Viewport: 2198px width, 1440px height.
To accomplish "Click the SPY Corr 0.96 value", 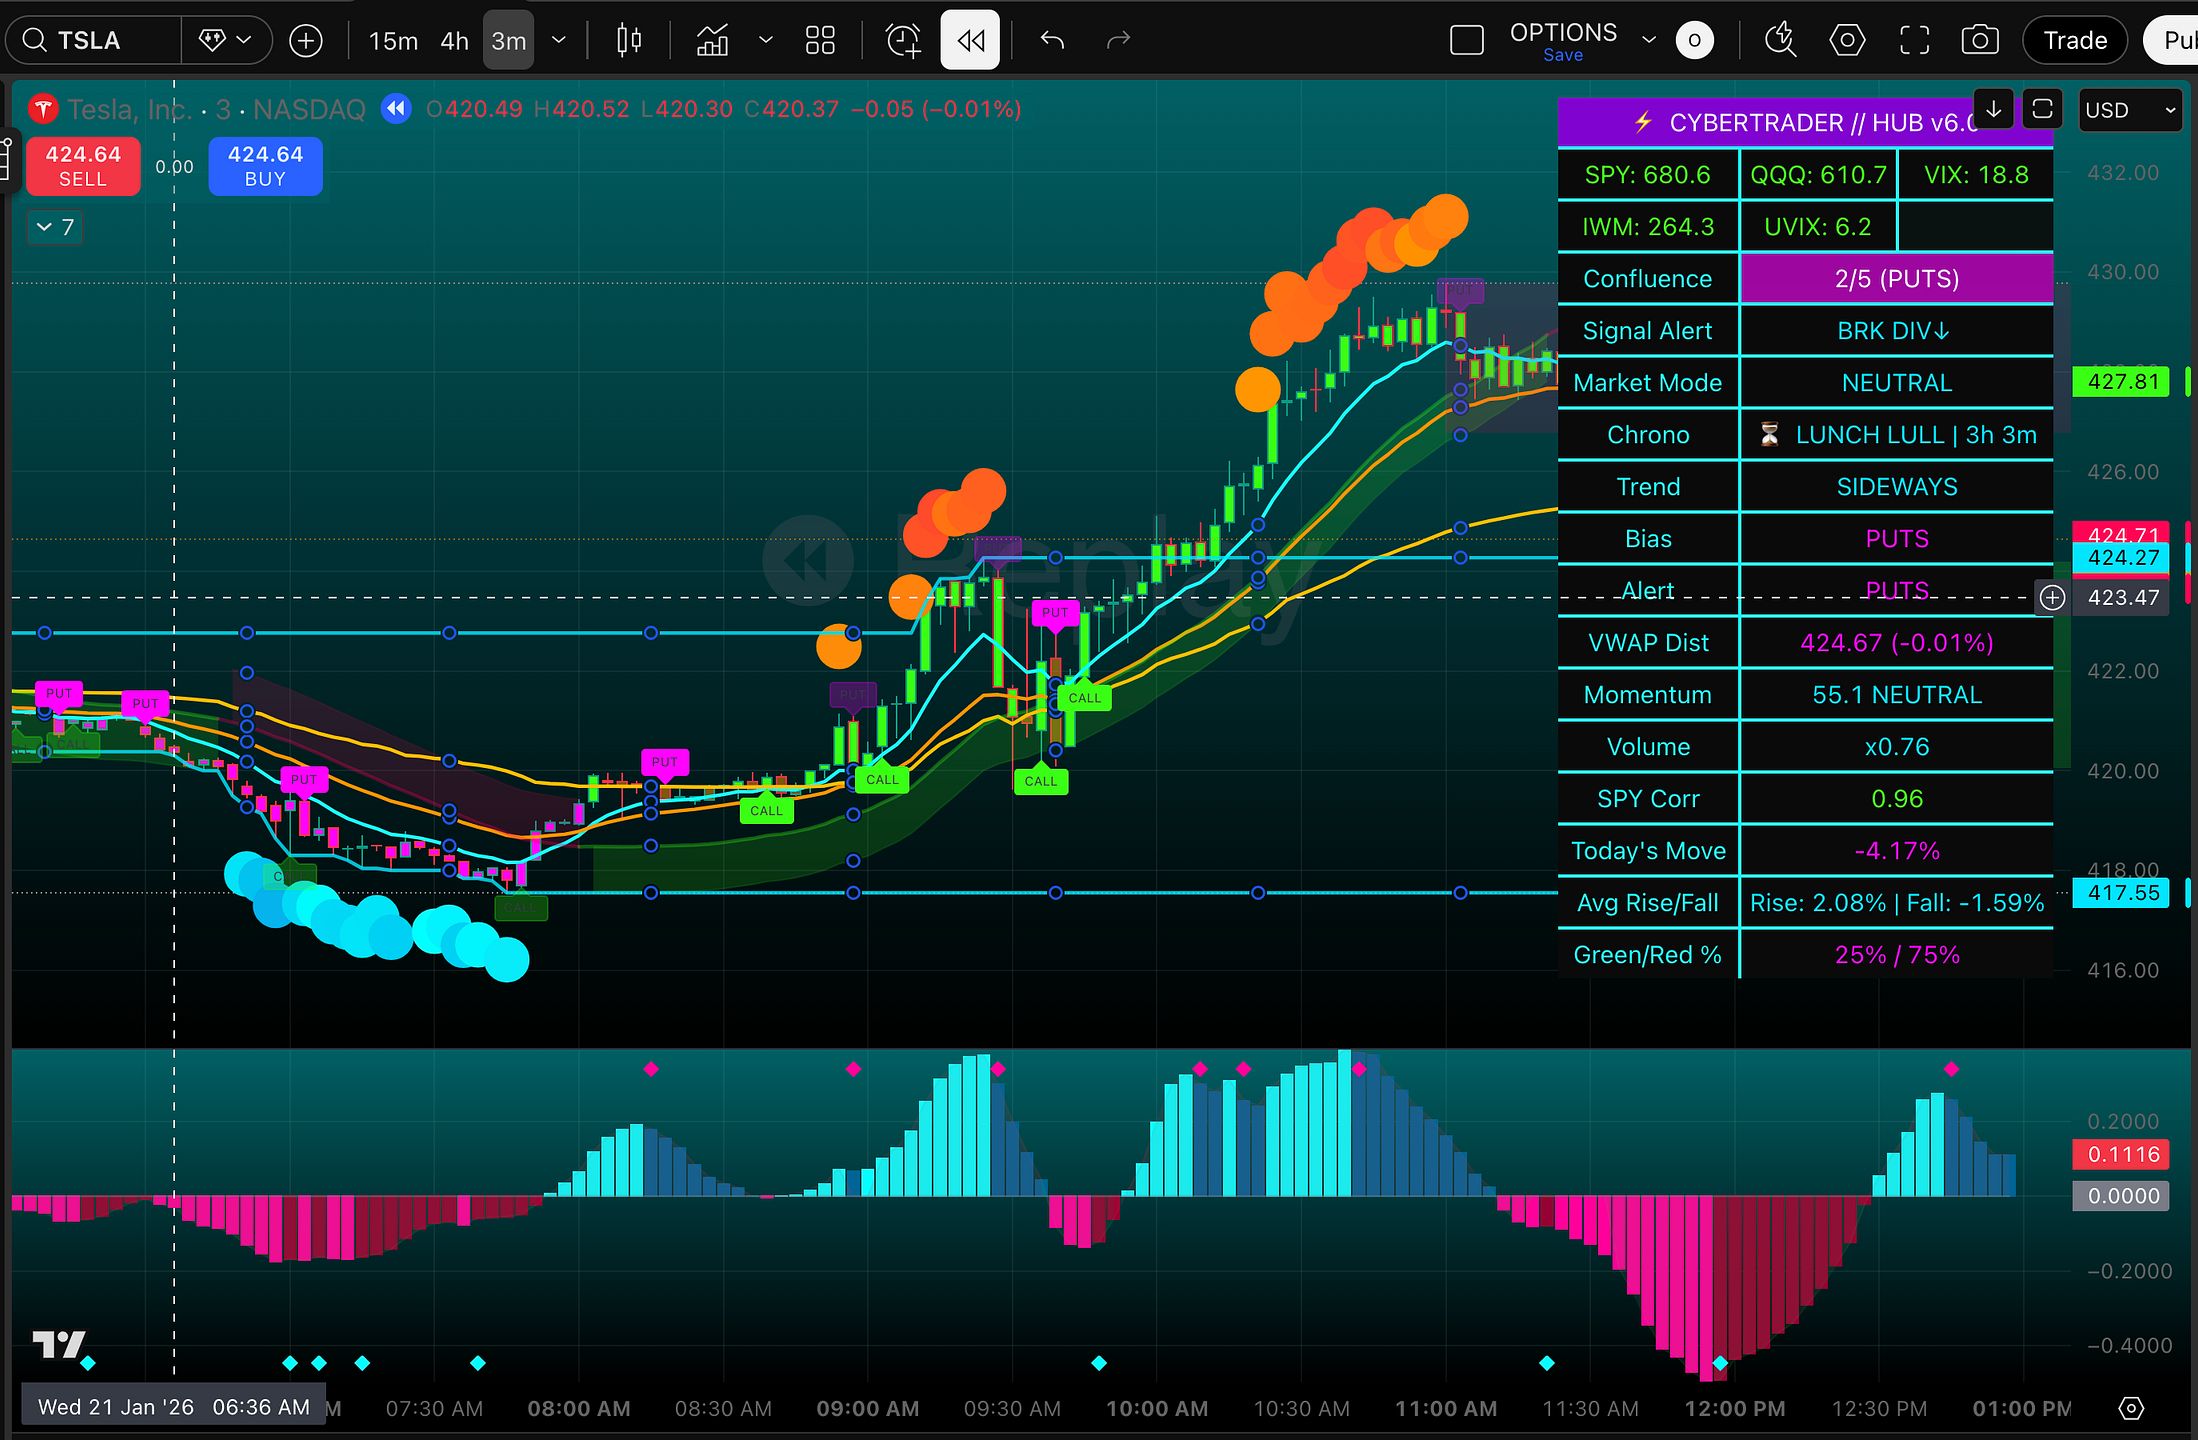I will click(x=1897, y=799).
